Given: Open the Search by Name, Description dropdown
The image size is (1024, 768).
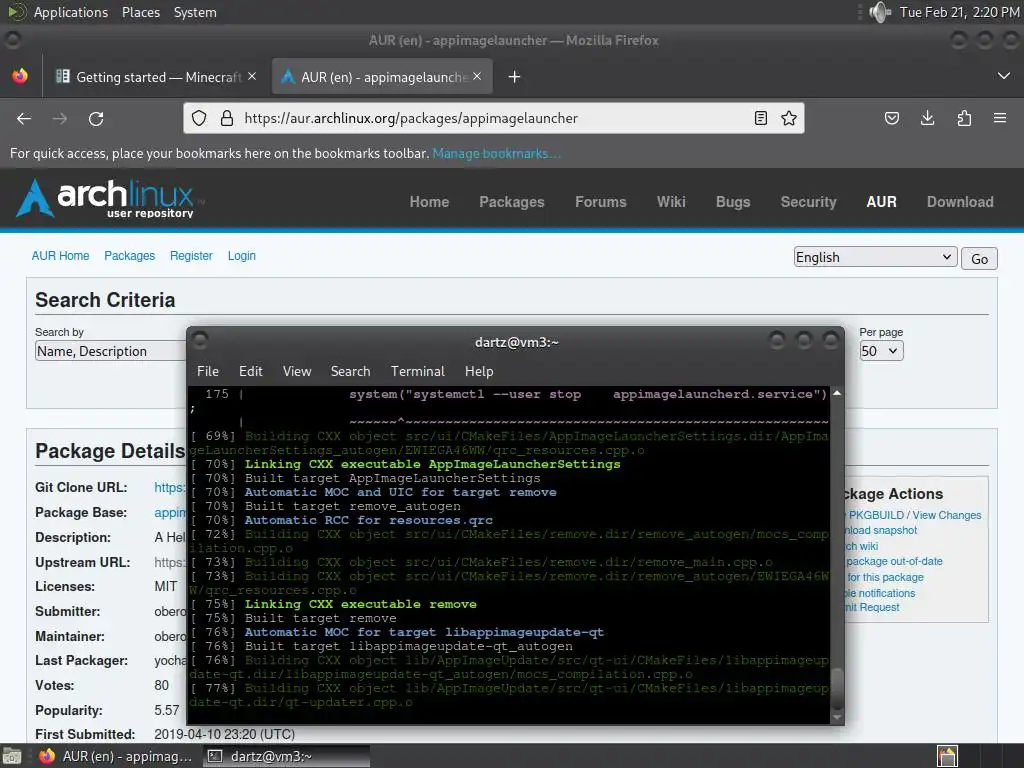Looking at the screenshot, I should (111, 351).
